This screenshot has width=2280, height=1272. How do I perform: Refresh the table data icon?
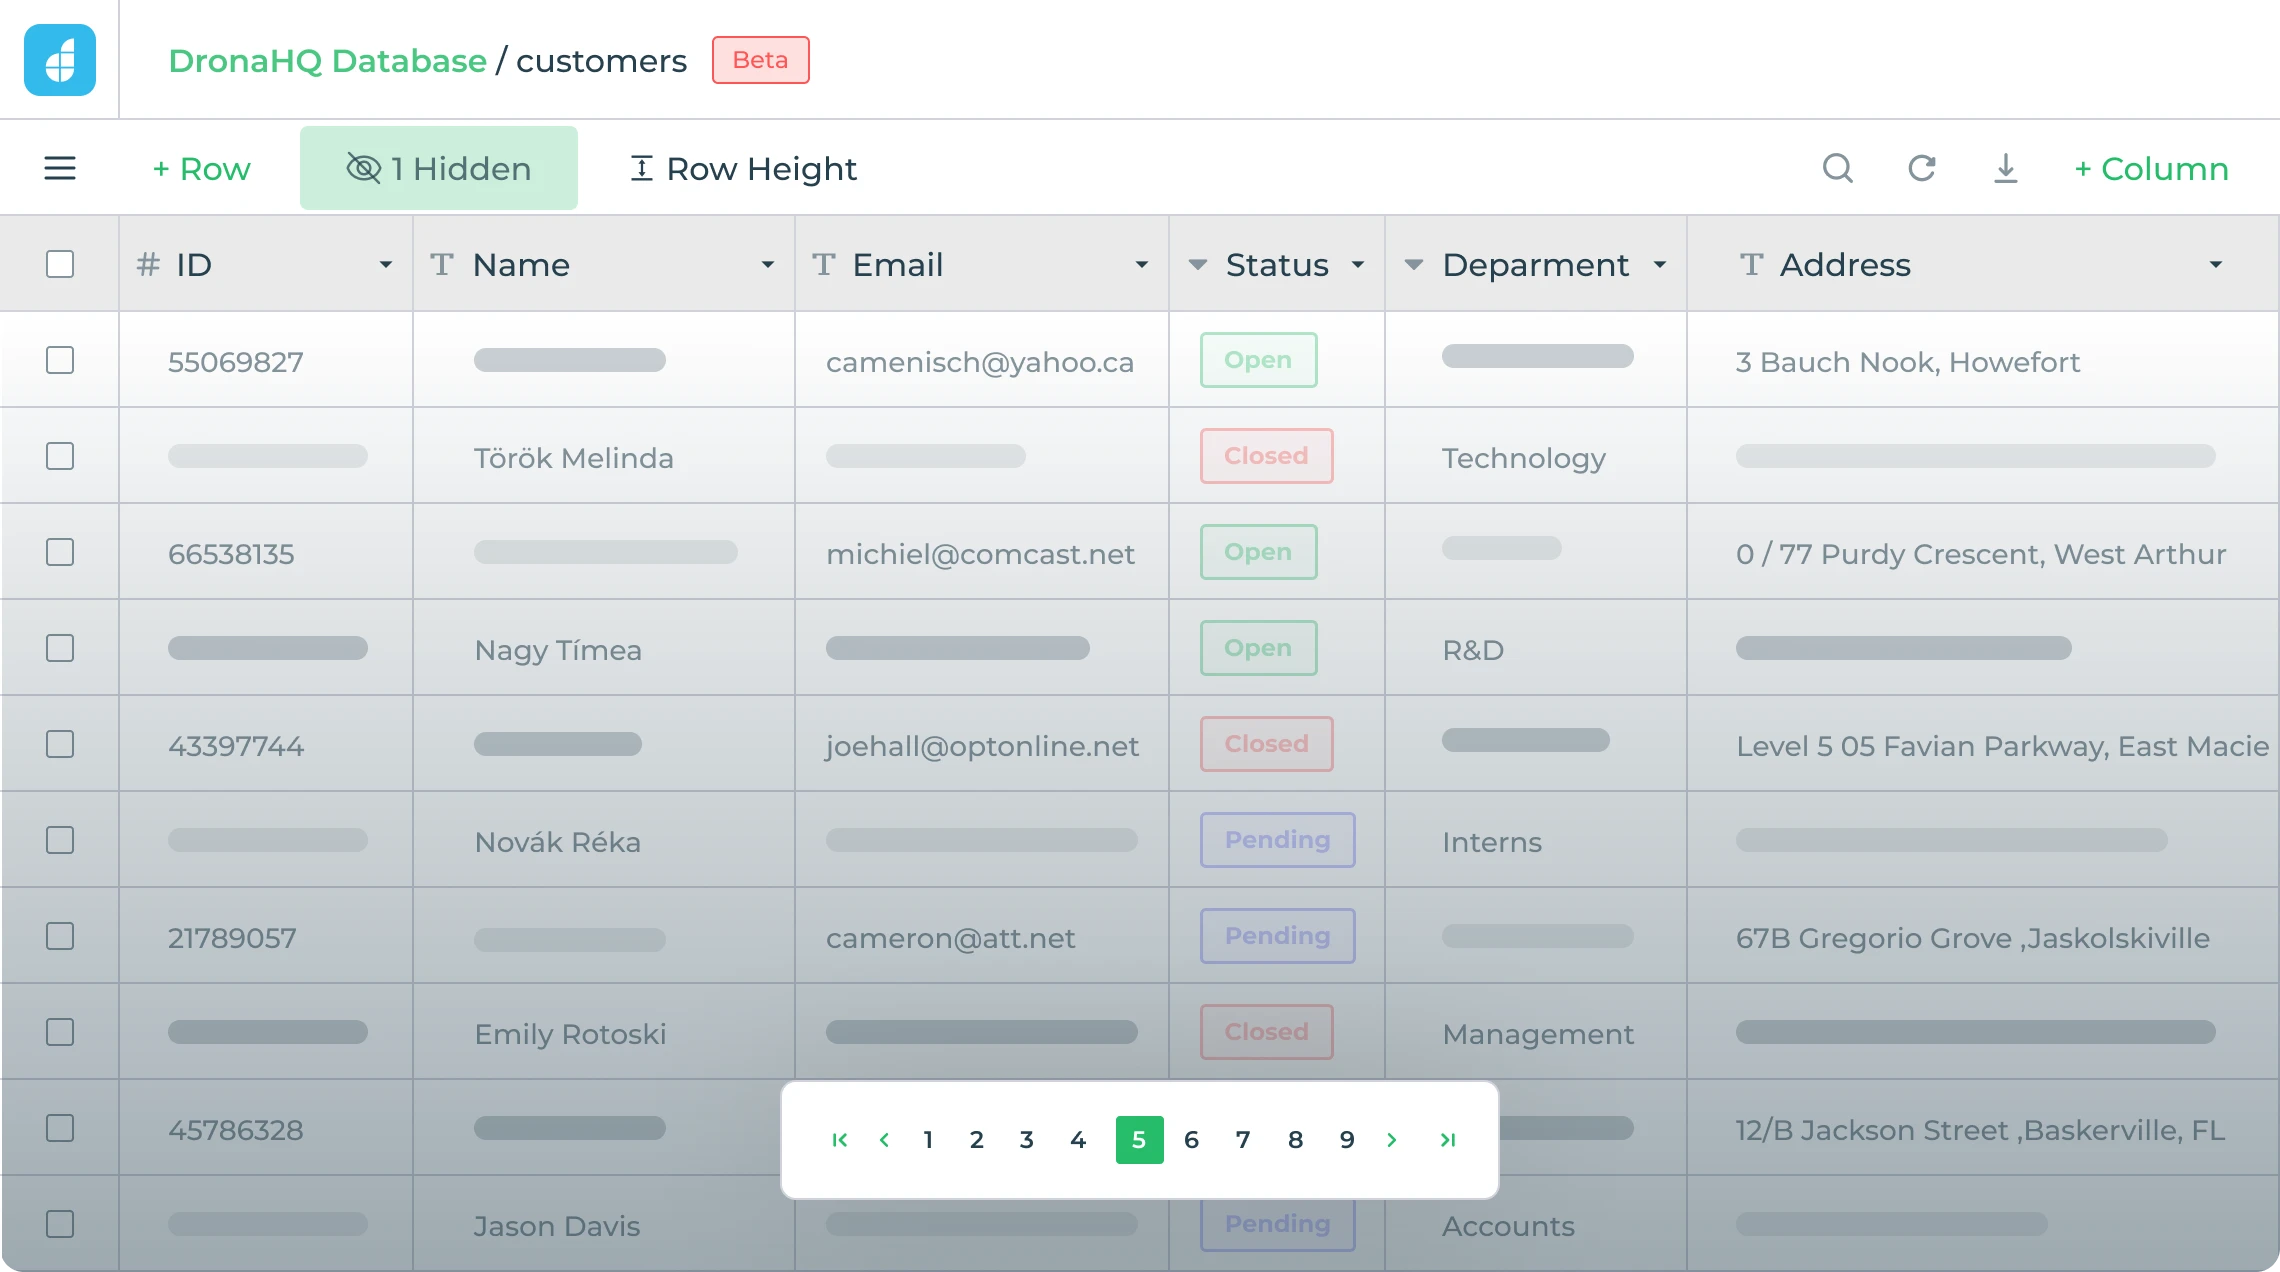click(x=1921, y=168)
